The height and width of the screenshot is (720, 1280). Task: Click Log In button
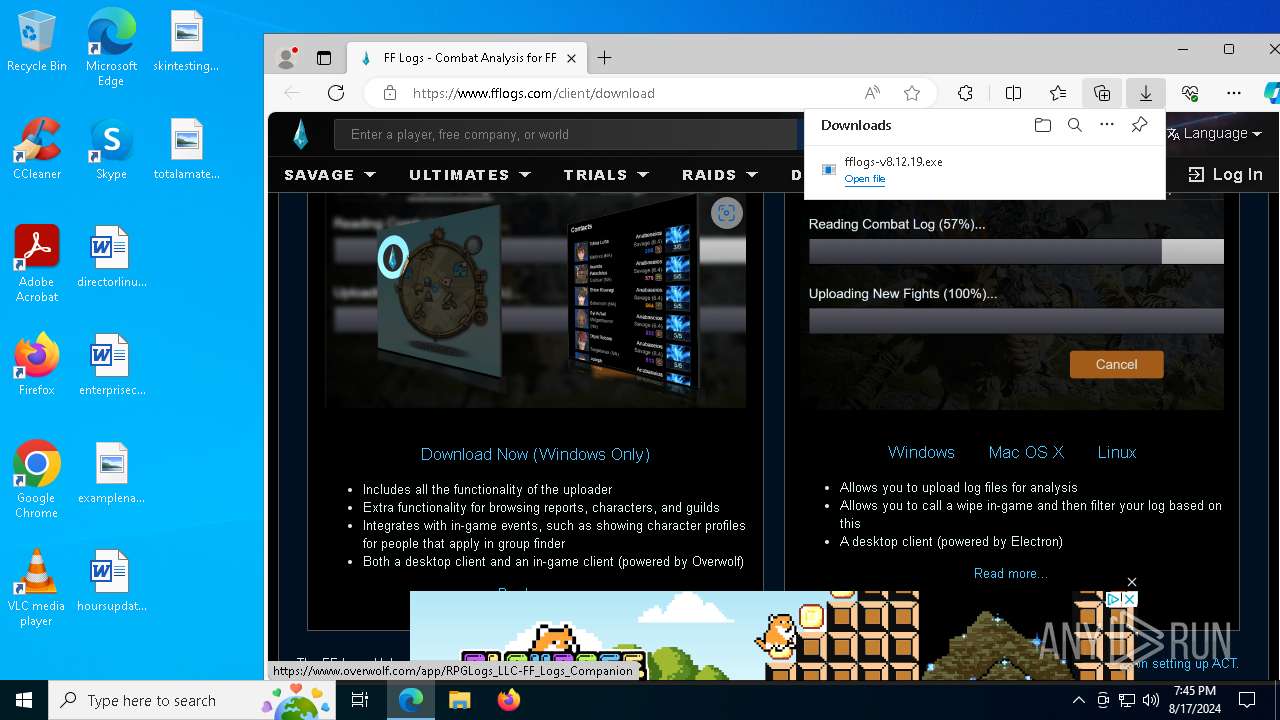pyautogui.click(x=1226, y=175)
